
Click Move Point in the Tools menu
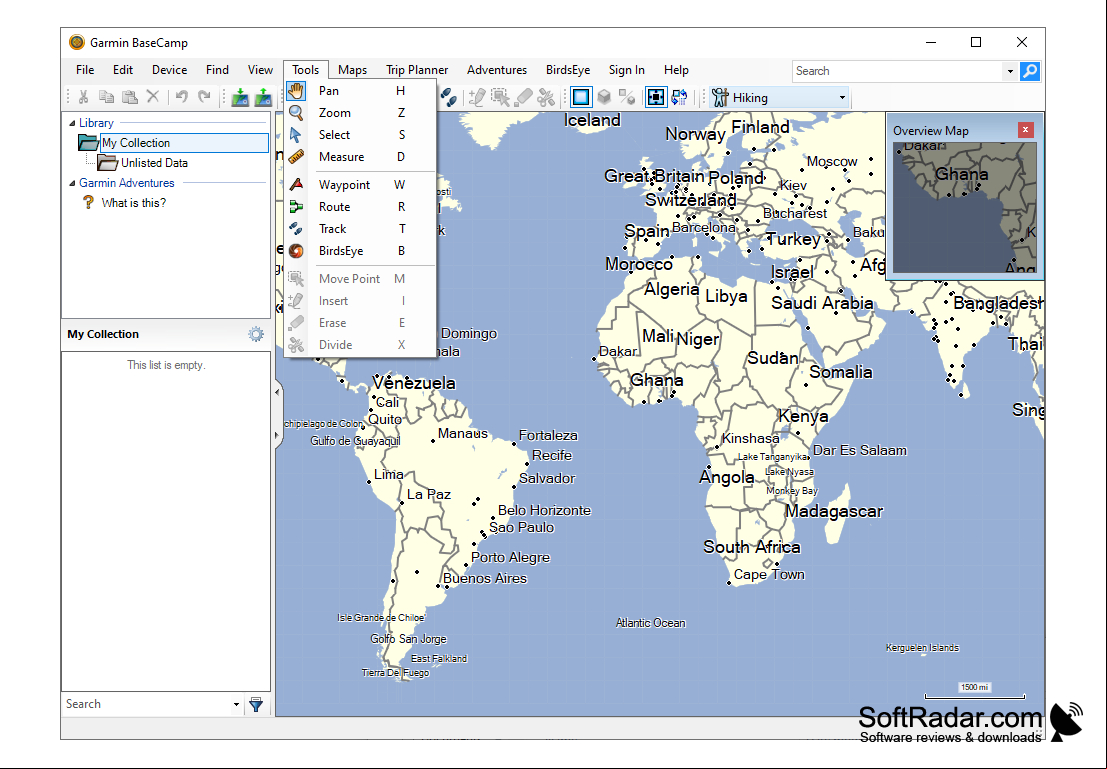(x=360, y=279)
